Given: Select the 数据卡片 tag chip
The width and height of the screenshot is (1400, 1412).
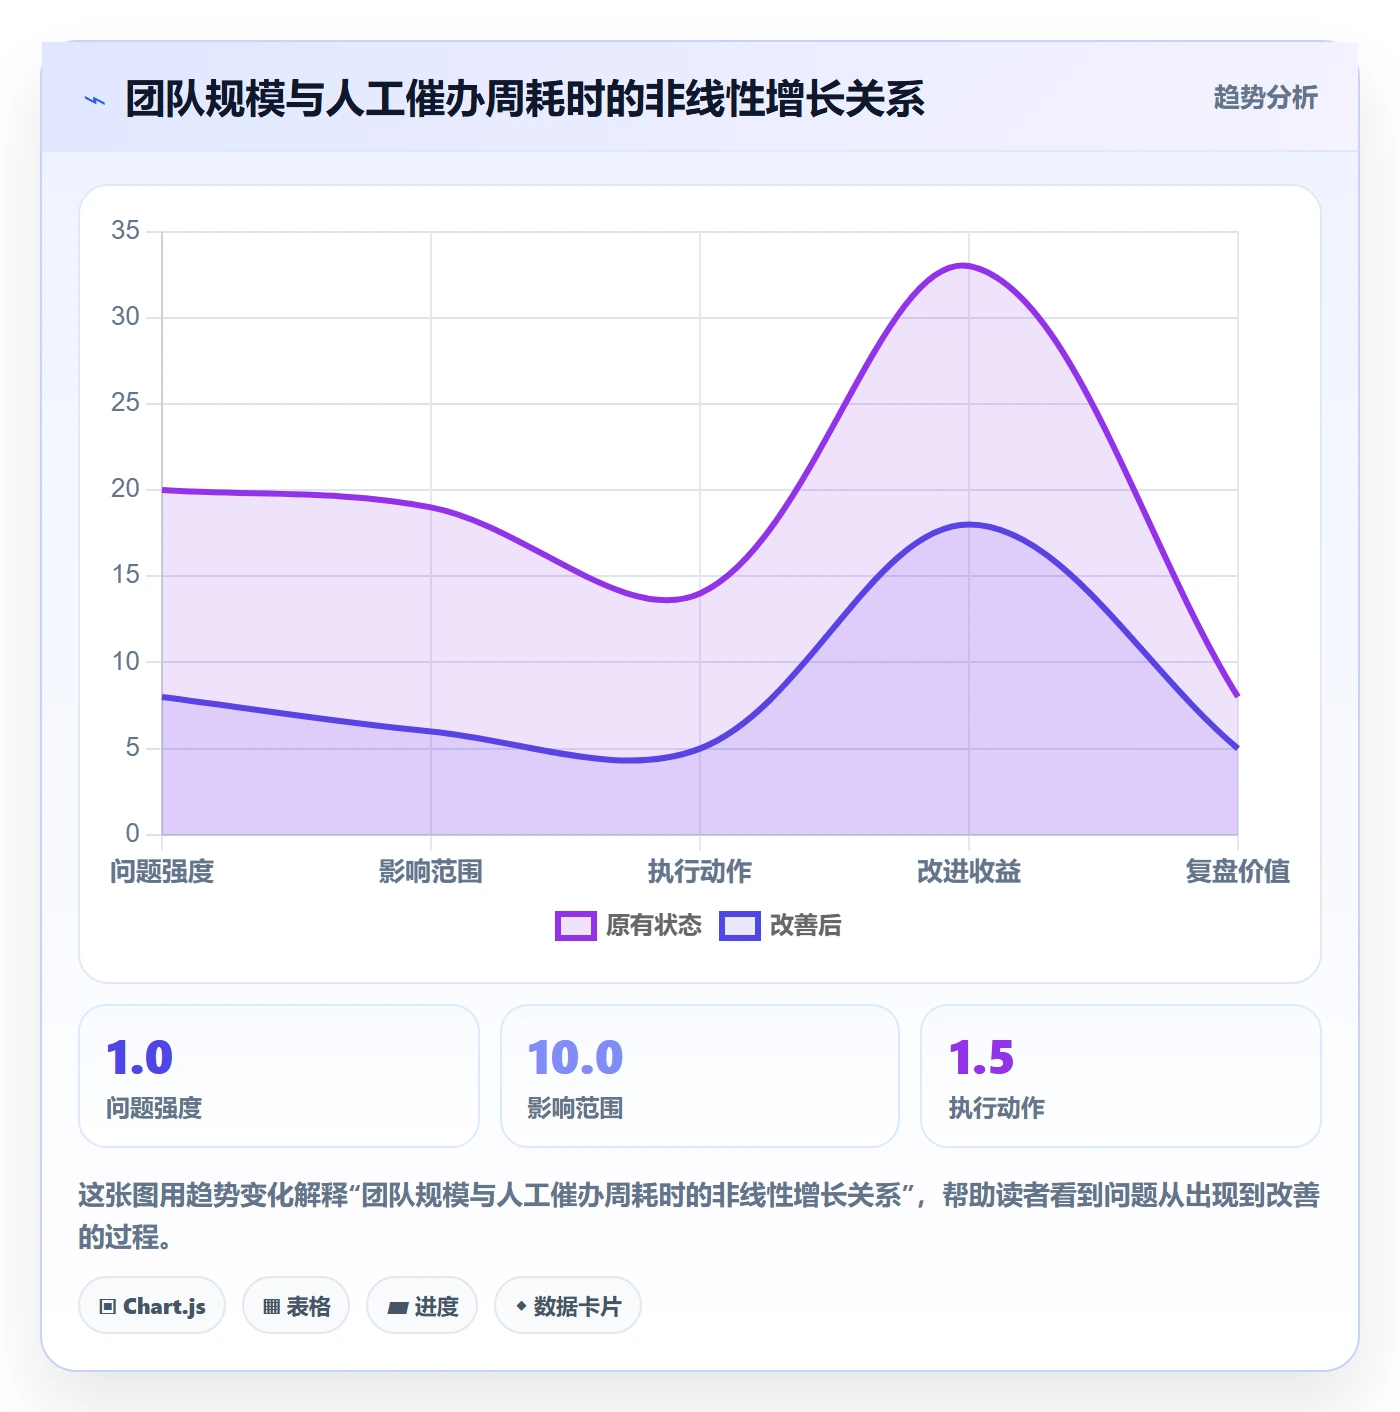Looking at the screenshot, I should click(x=568, y=1306).
